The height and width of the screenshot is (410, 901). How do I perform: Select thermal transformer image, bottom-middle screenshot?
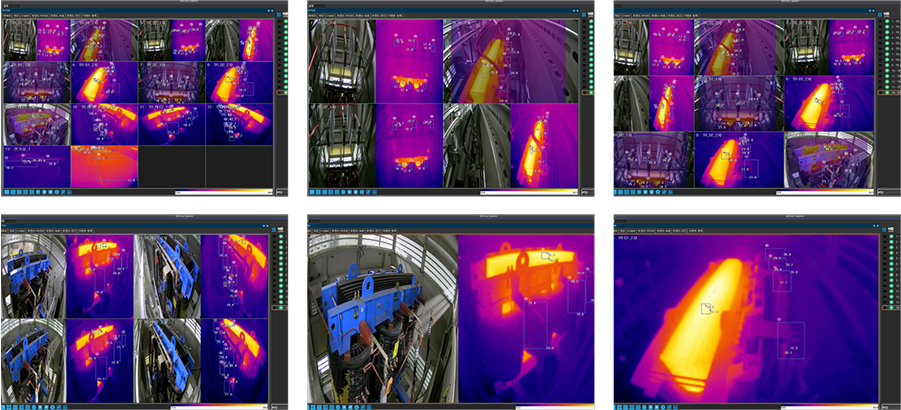click(x=526, y=318)
